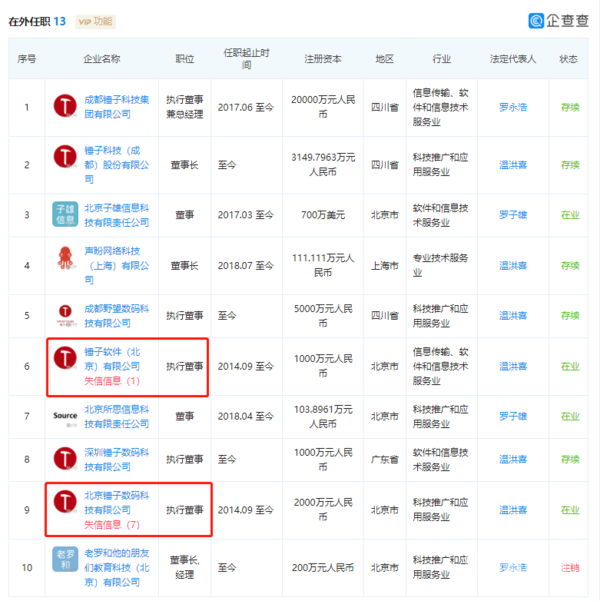Open 声盼网络科技（上海）有限公司 link
This screenshot has height=601, width=600.
coord(117,266)
